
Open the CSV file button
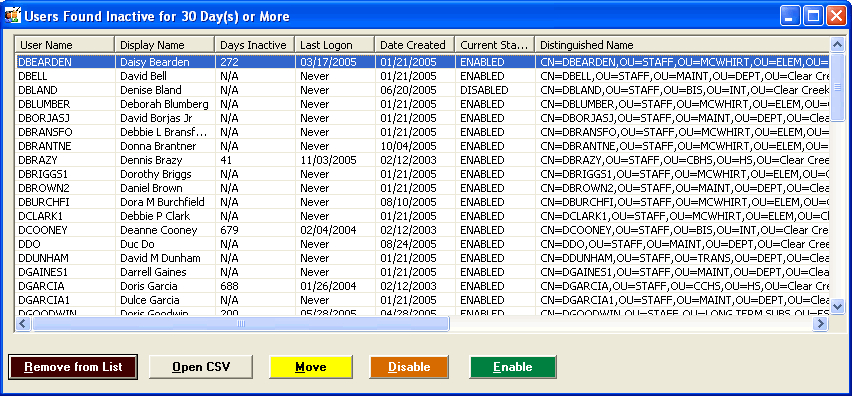[x=201, y=367]
